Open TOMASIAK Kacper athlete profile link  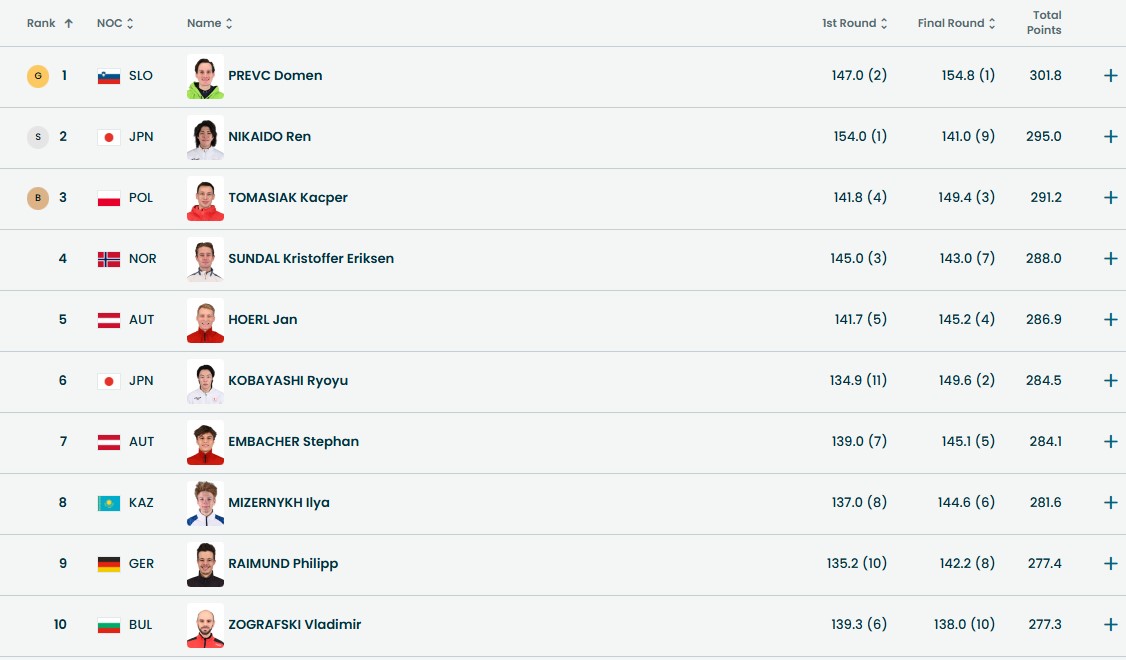pyautogui.click(x=288, y=198)
